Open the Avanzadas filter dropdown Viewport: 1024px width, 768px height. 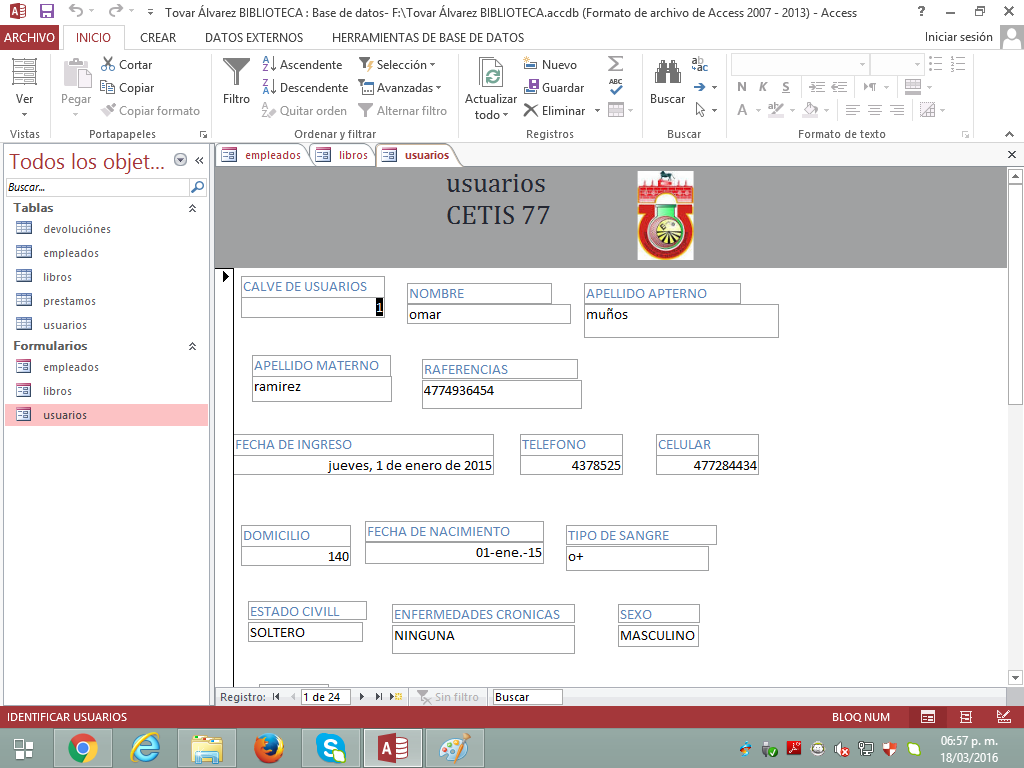click(x=401, y=88)
